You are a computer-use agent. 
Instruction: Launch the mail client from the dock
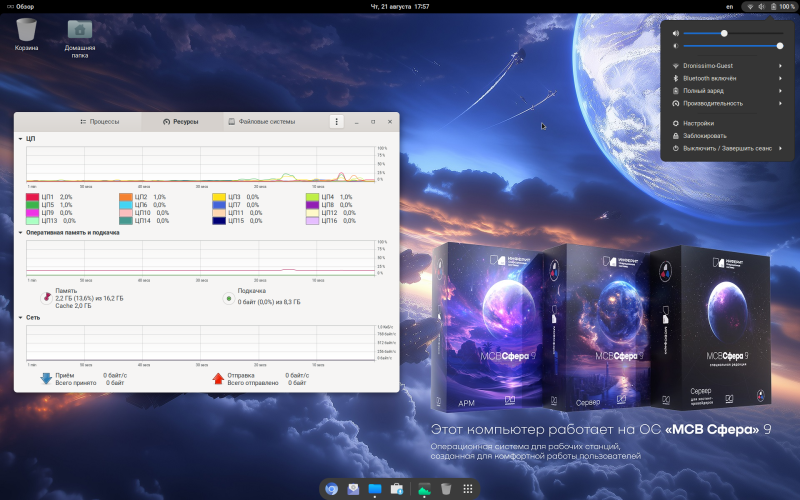point(353,489)
